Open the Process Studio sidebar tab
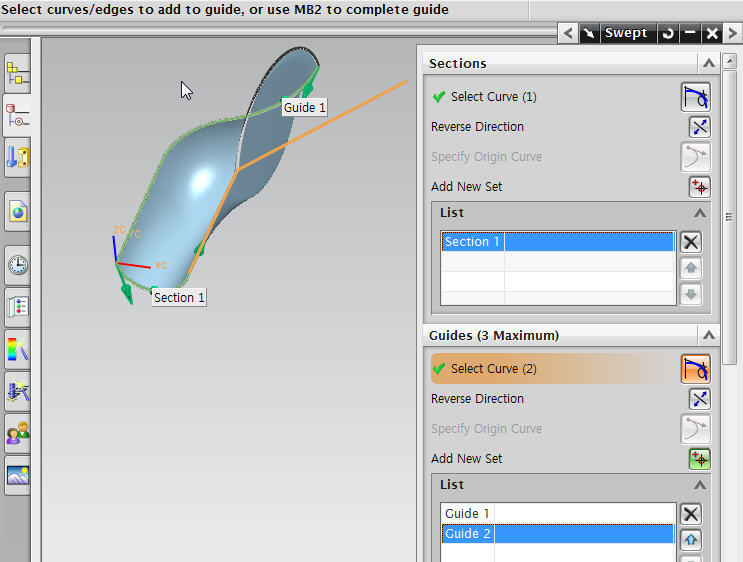 click(18, 391)
